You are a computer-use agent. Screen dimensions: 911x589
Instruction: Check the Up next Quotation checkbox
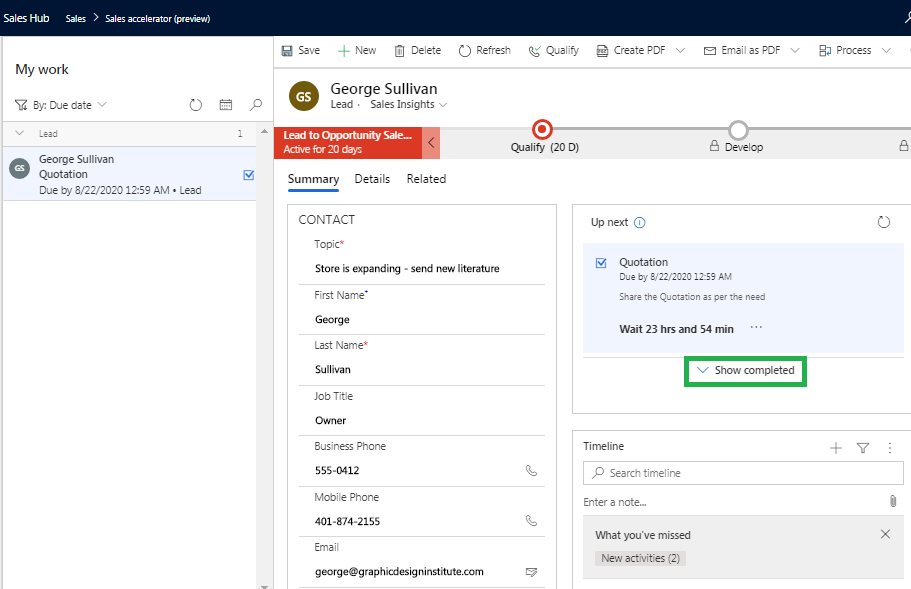601,263
